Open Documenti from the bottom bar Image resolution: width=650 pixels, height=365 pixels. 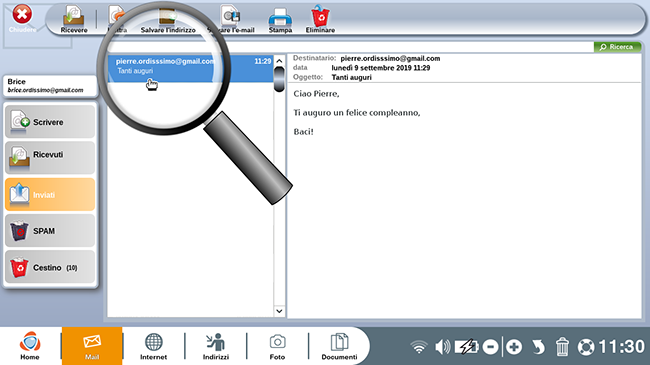tap(339, 346)
